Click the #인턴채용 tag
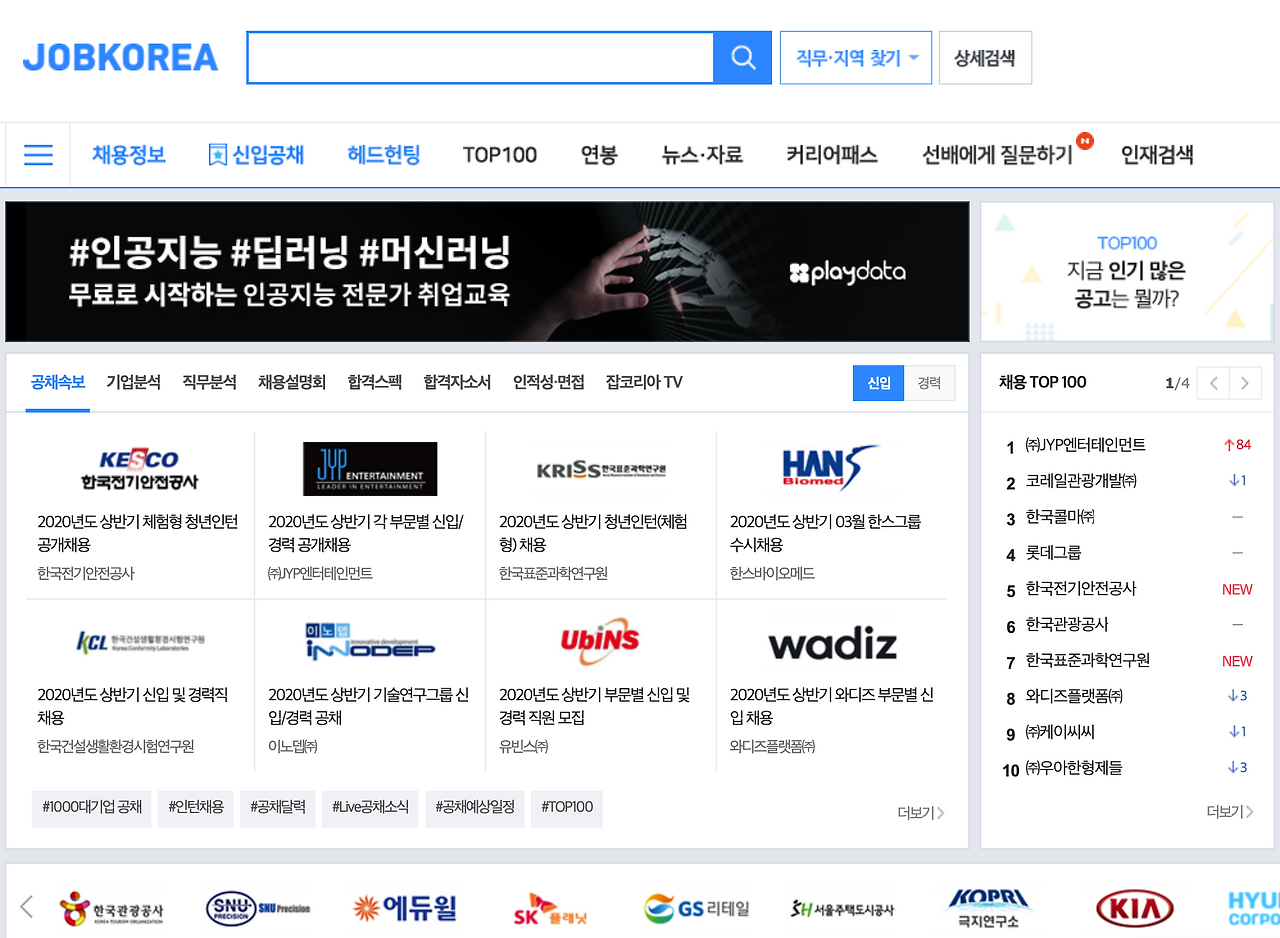Image resolution: width=1280 pixels, height=938 pixels. [196, 808]
